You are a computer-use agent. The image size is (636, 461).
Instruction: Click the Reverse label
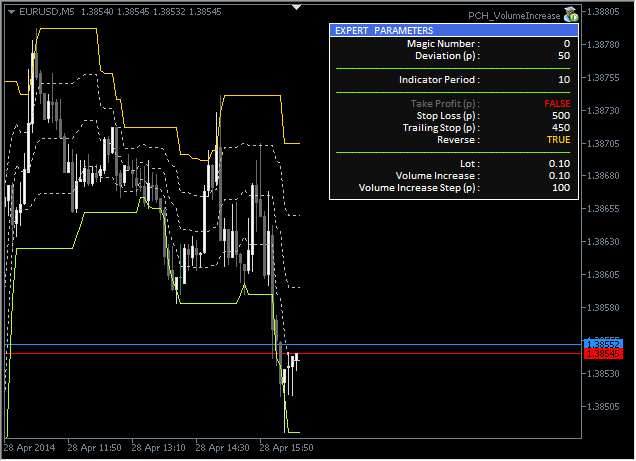pyautogui.click(x=458, y=140)
